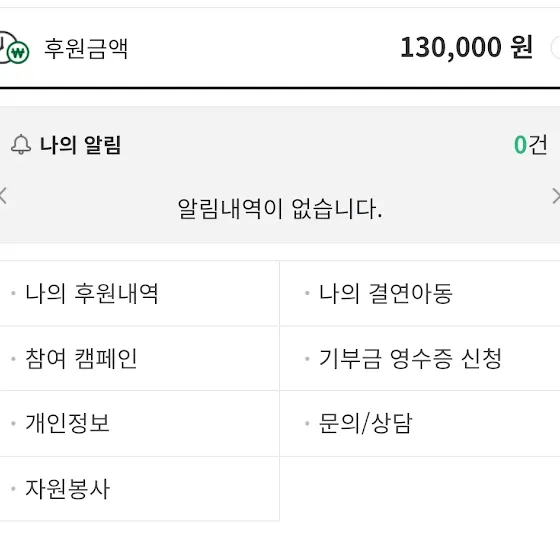Click the 나의 알림 heading
The height and width of the screenshot is (560, 560).
pos(81,145)
